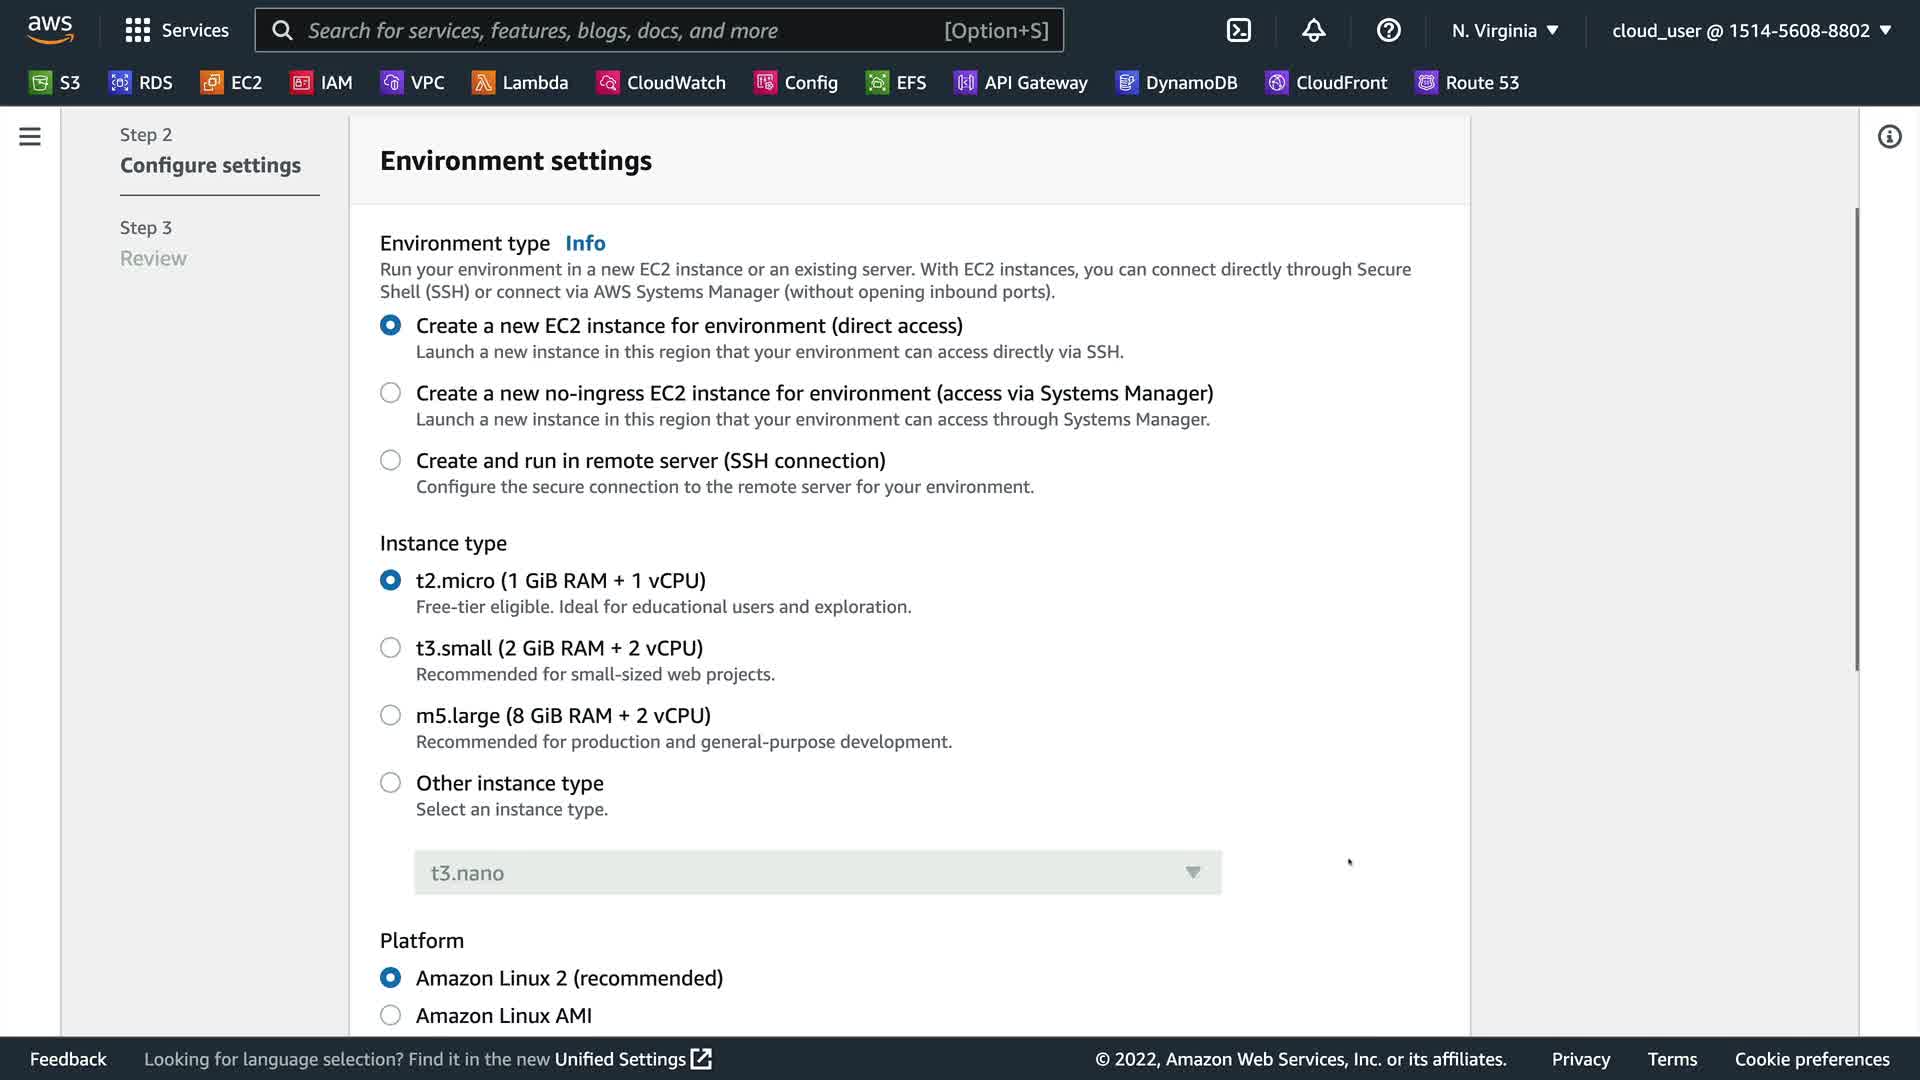Screen dimensions: 1920x1080
Task: Select no-ingress EC2 instance option
Action: click(391, 393)
